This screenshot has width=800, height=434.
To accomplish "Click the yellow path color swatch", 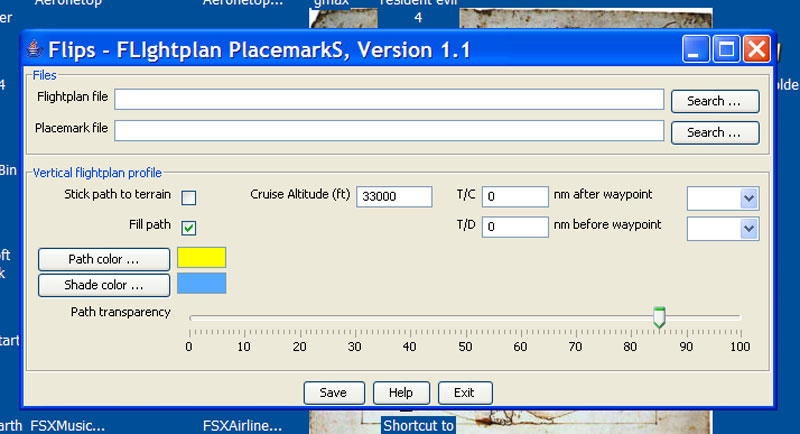I will click(201, 258).
